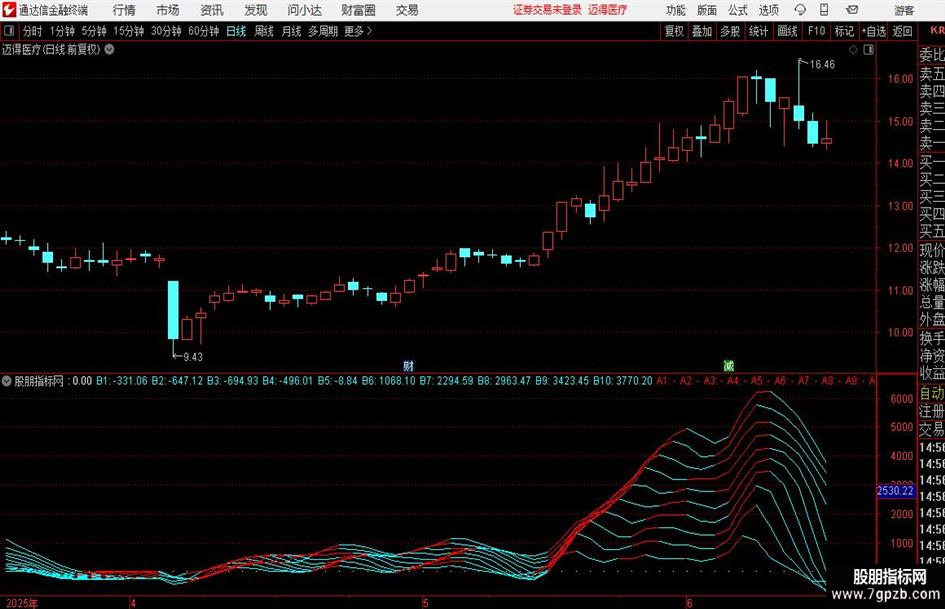Viewport: 945px width, 609px height.
Task: Switch to 60分钟 period
Action: [x=203, y=31]
